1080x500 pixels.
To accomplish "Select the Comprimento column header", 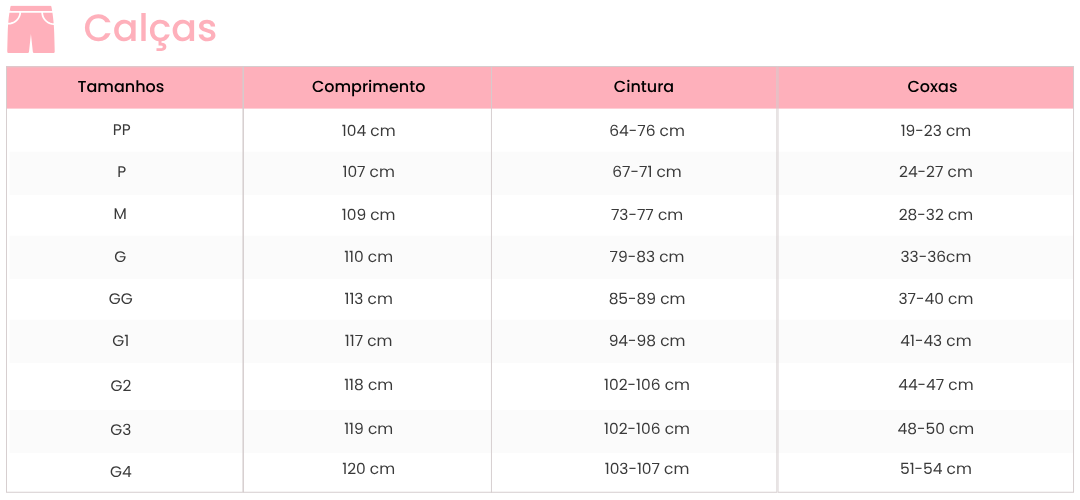I will pos(368,87).
